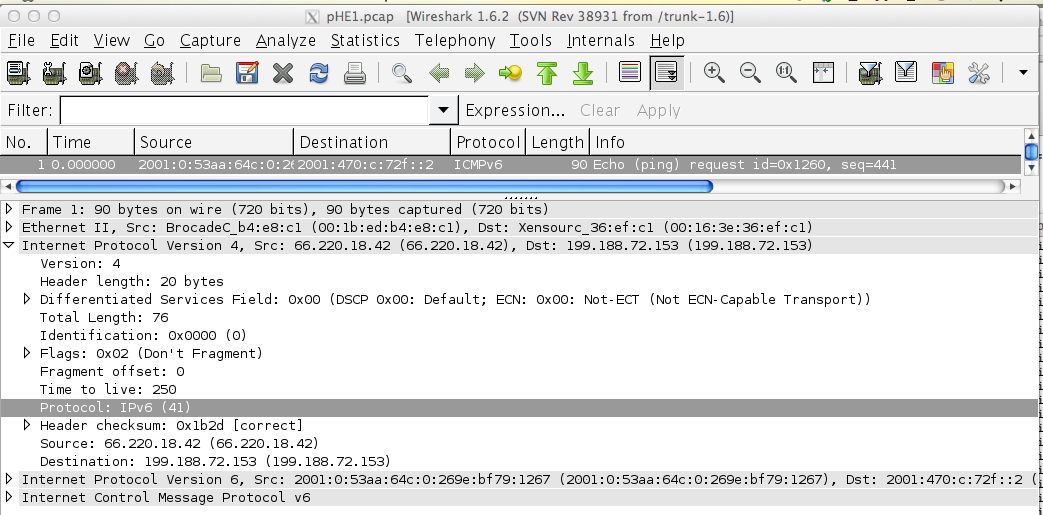Sort by the No. column header

24,142
